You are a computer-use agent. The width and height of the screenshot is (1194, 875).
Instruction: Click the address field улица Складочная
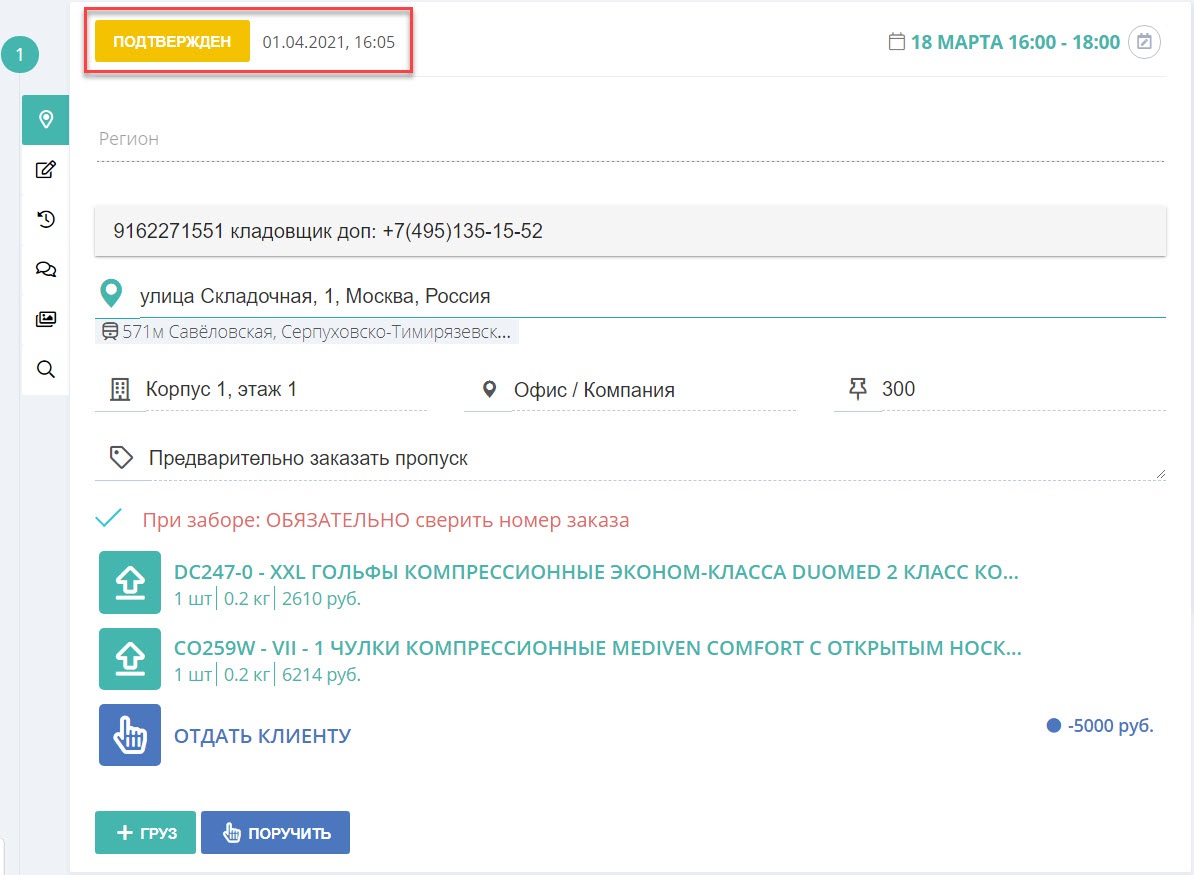pyautogui.click(x=652, y=296)
